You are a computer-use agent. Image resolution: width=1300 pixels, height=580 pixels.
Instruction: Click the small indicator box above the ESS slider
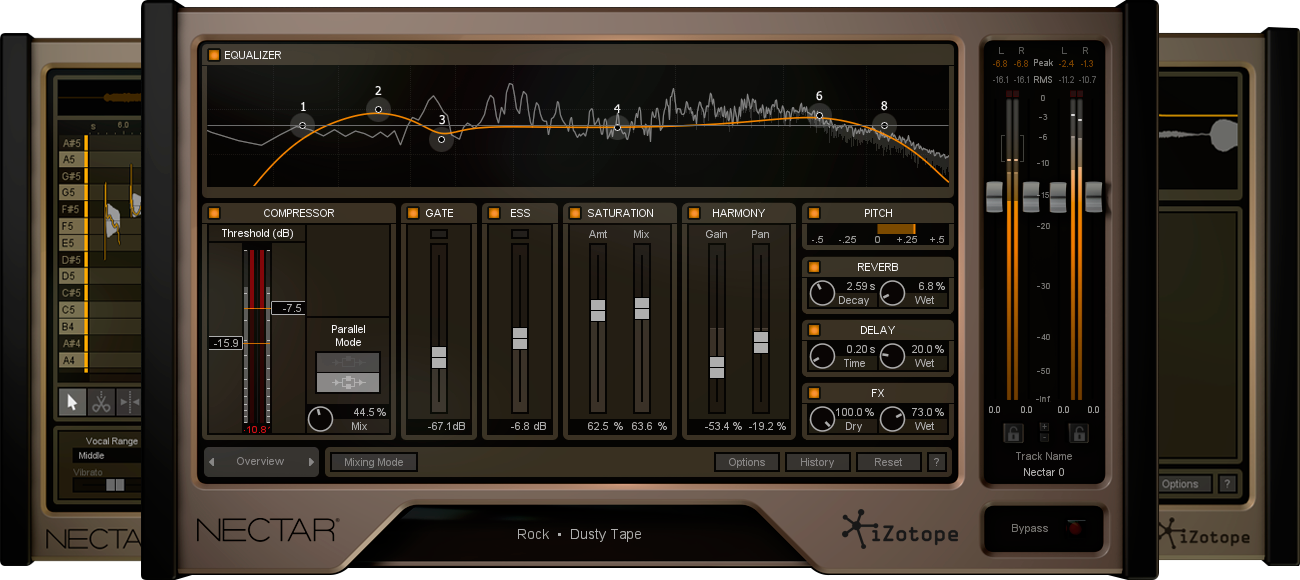pyautogui.click(x=519, y=234)
